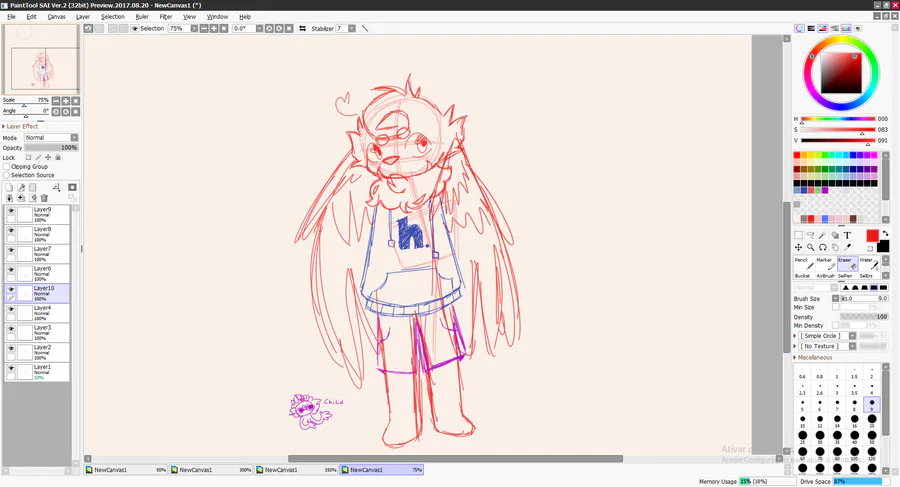The image size is (900, 487).
Task: Flip canvas view horizontally
Action: (x=302, y=28)
